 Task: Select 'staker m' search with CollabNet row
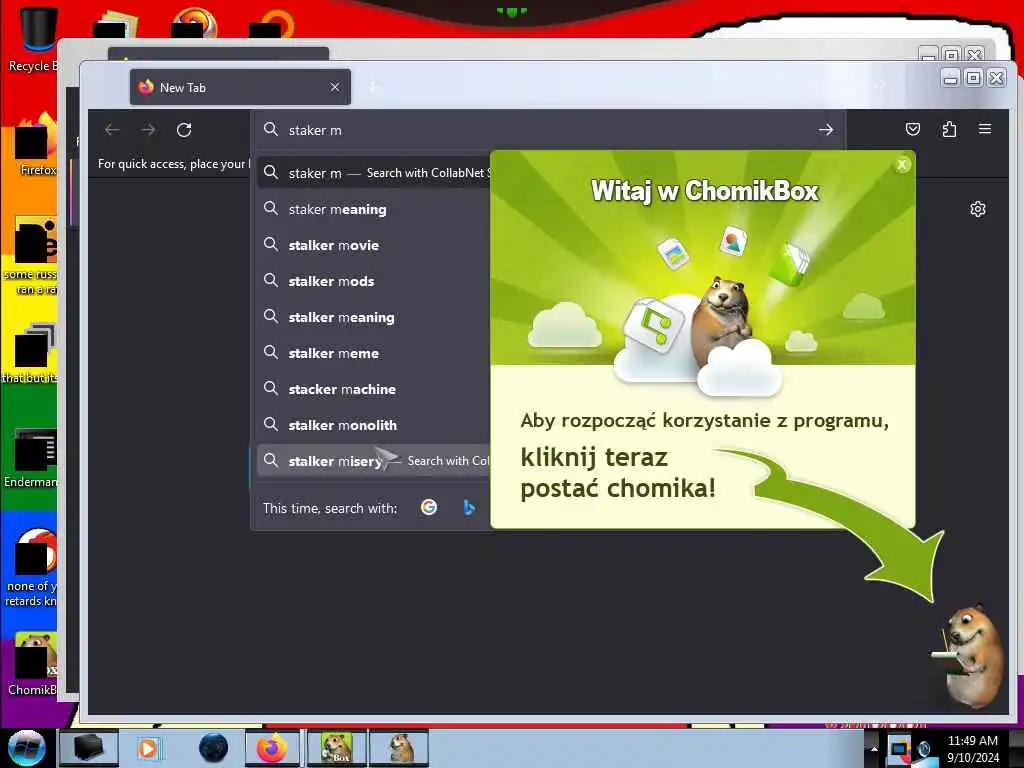pyautogui.click(x=374, y=173)
